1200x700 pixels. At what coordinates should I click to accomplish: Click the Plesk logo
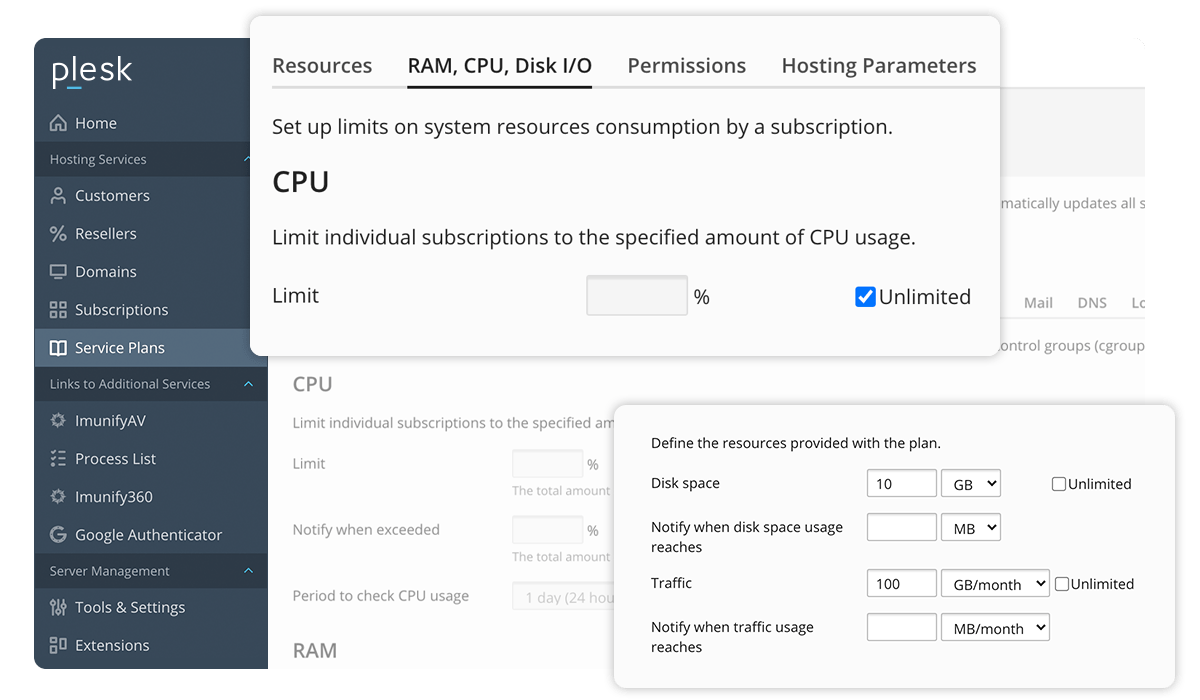pos(92,72)
